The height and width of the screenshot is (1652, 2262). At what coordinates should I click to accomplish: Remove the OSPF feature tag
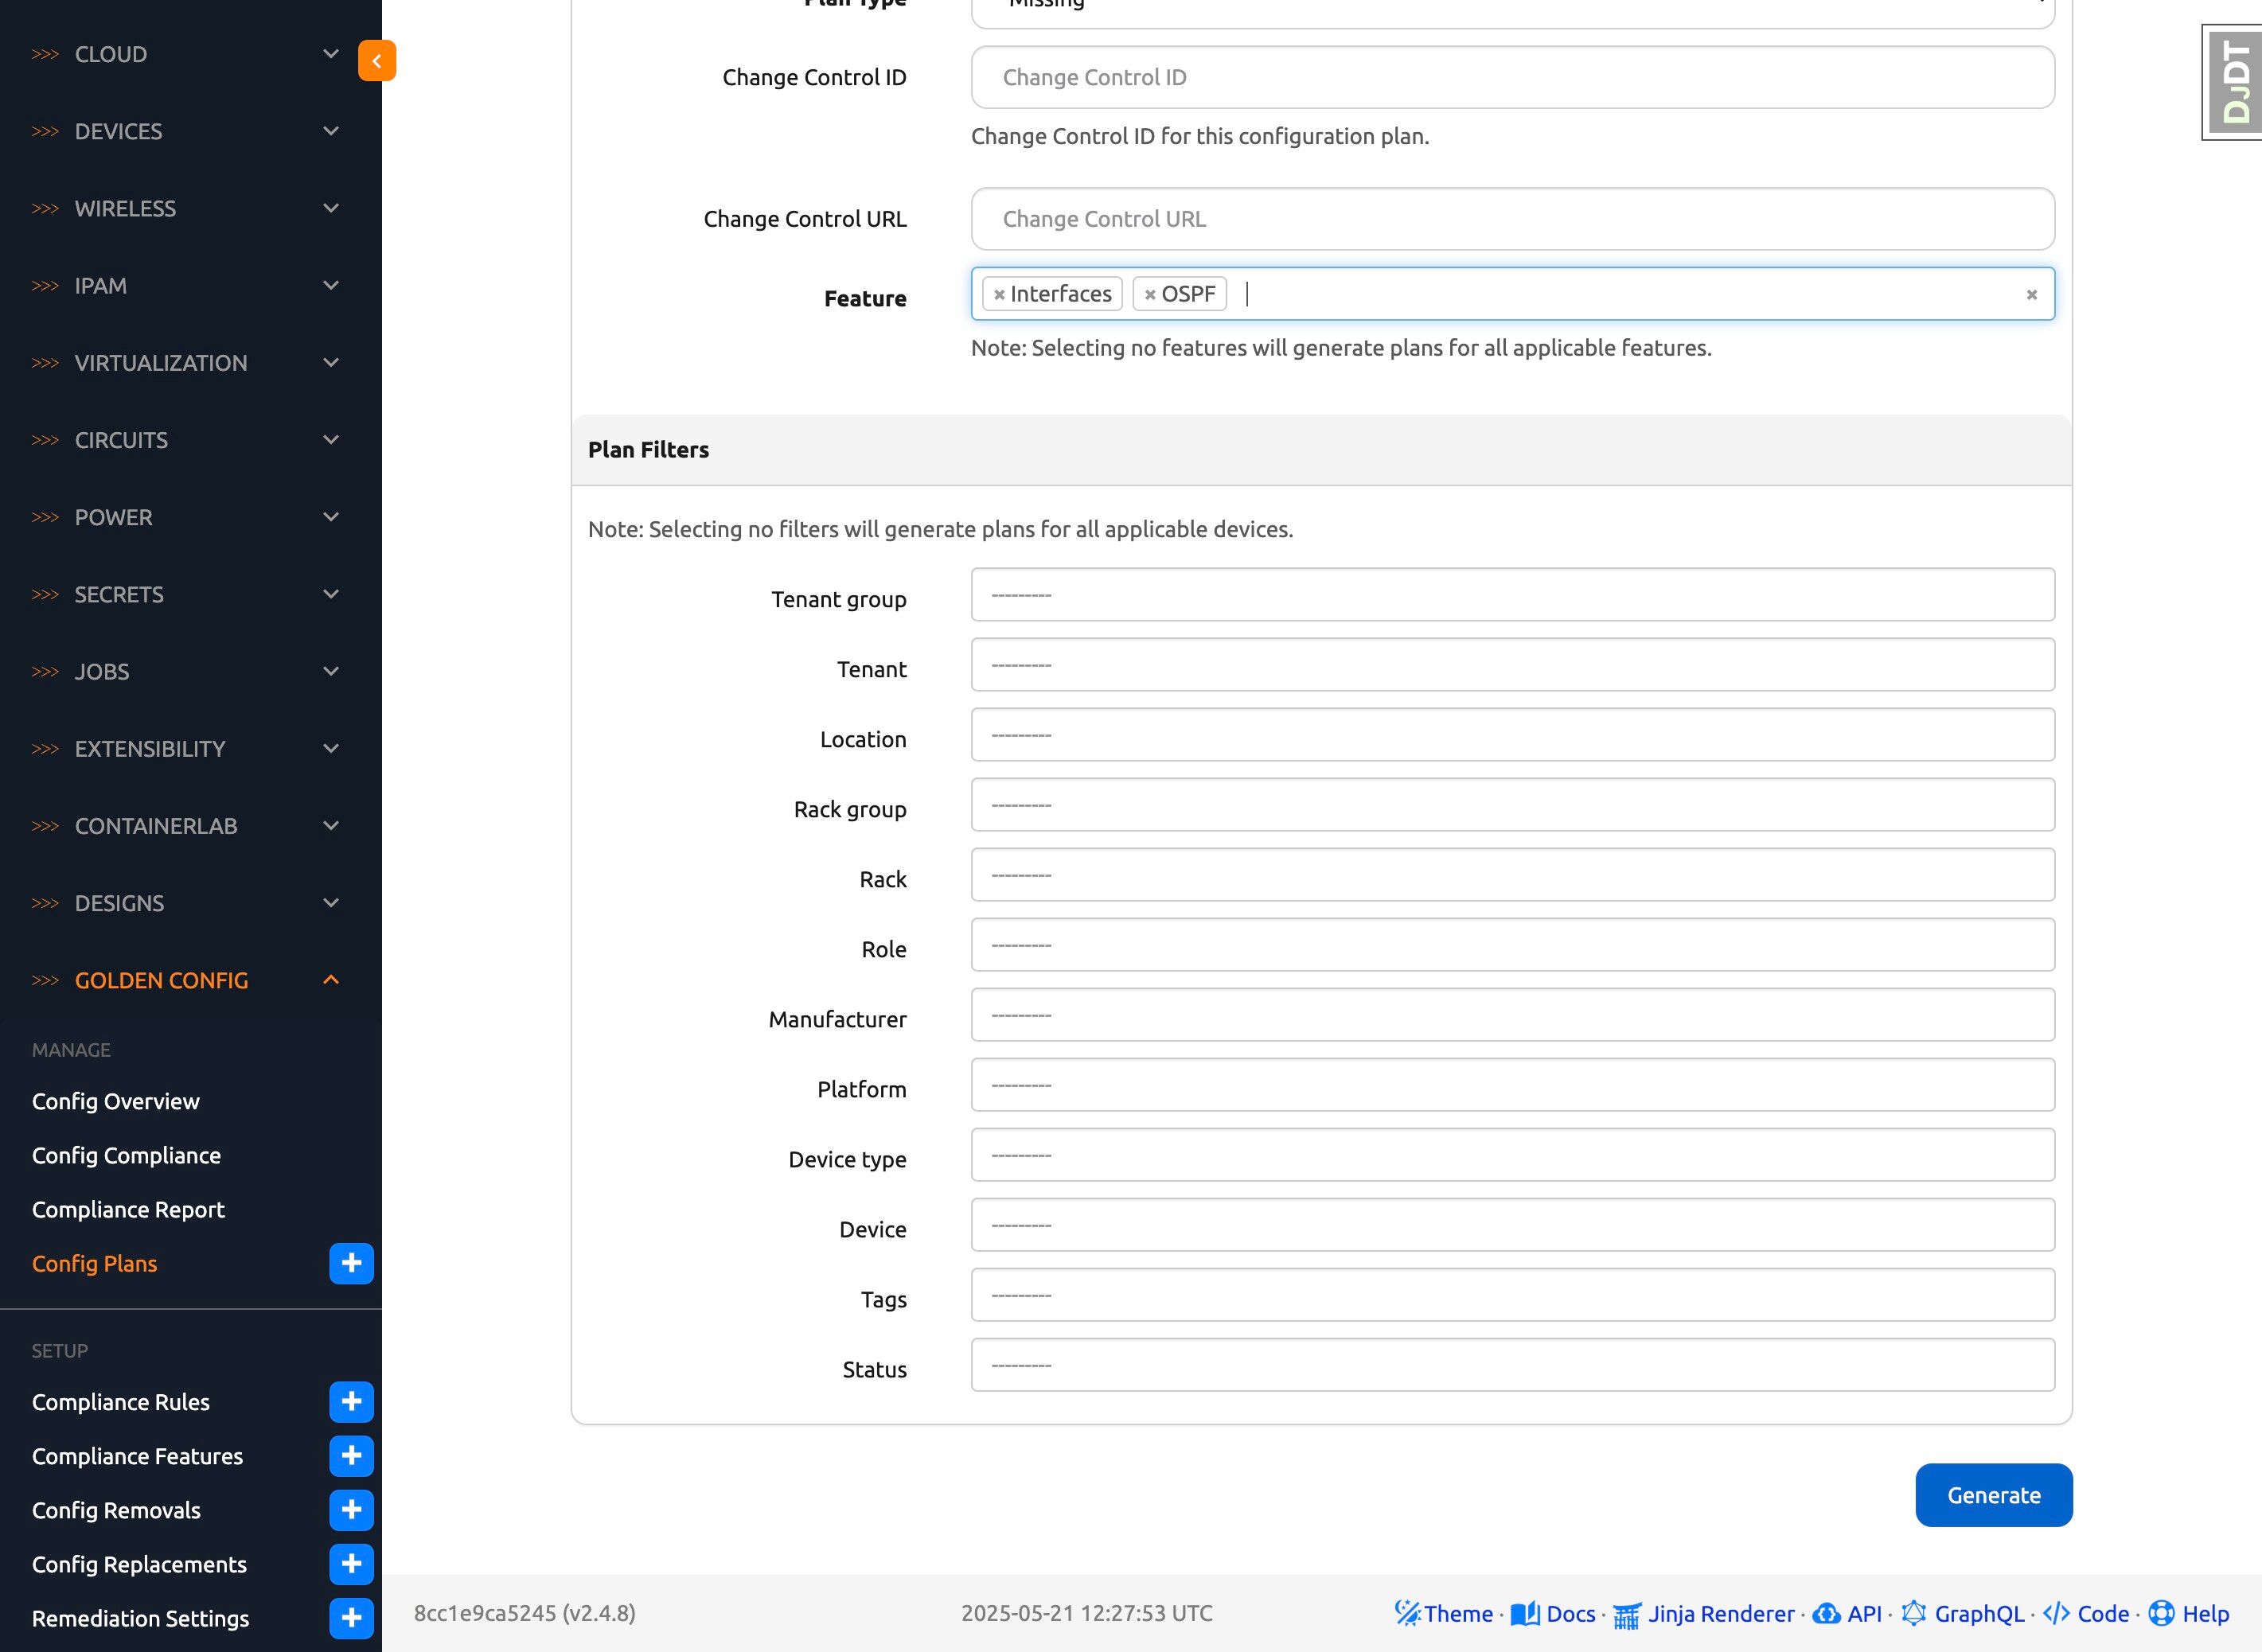pyautogui.click(x=1150, y=295)
